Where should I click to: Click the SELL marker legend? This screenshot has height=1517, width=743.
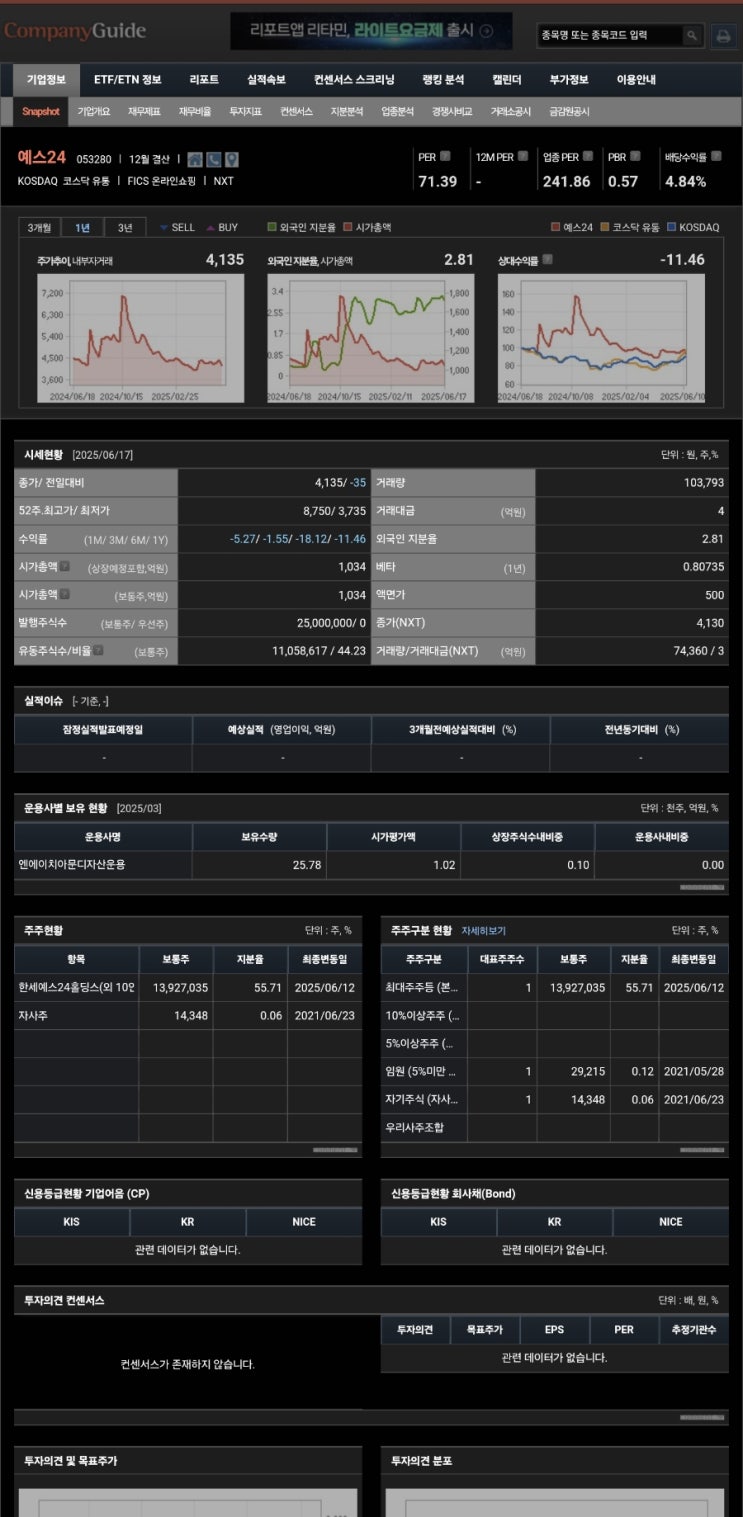[177, 227]
